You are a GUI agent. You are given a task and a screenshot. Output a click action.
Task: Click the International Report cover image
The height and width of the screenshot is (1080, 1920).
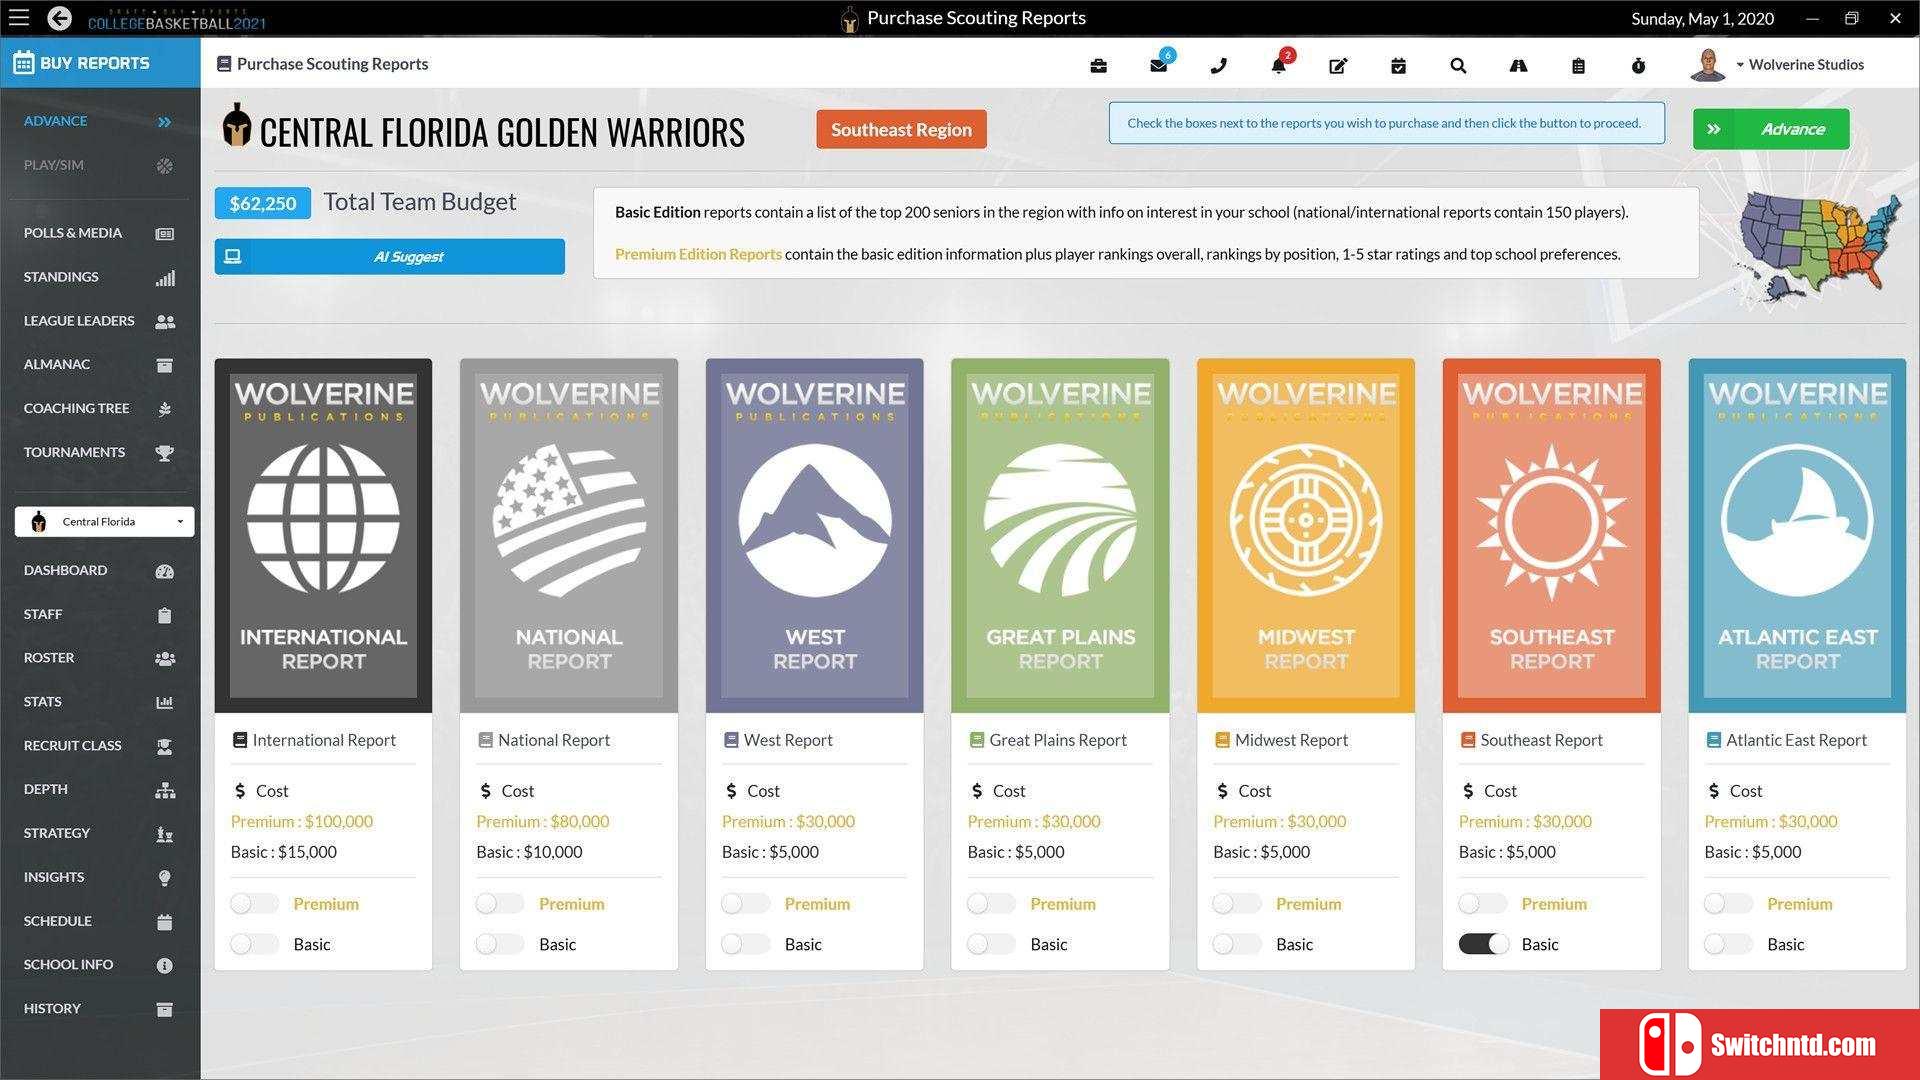coord(323,536)
